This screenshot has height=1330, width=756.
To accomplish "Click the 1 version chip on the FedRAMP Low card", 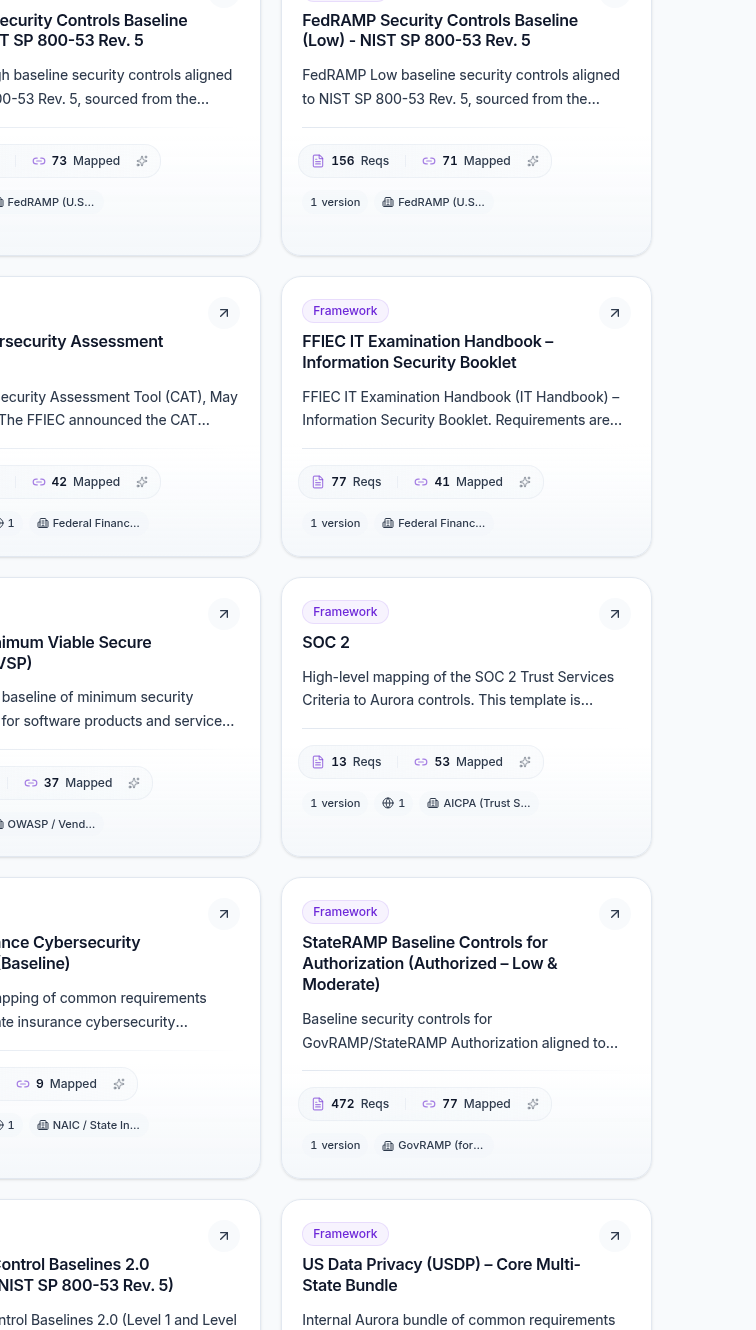I will point(334,202).
